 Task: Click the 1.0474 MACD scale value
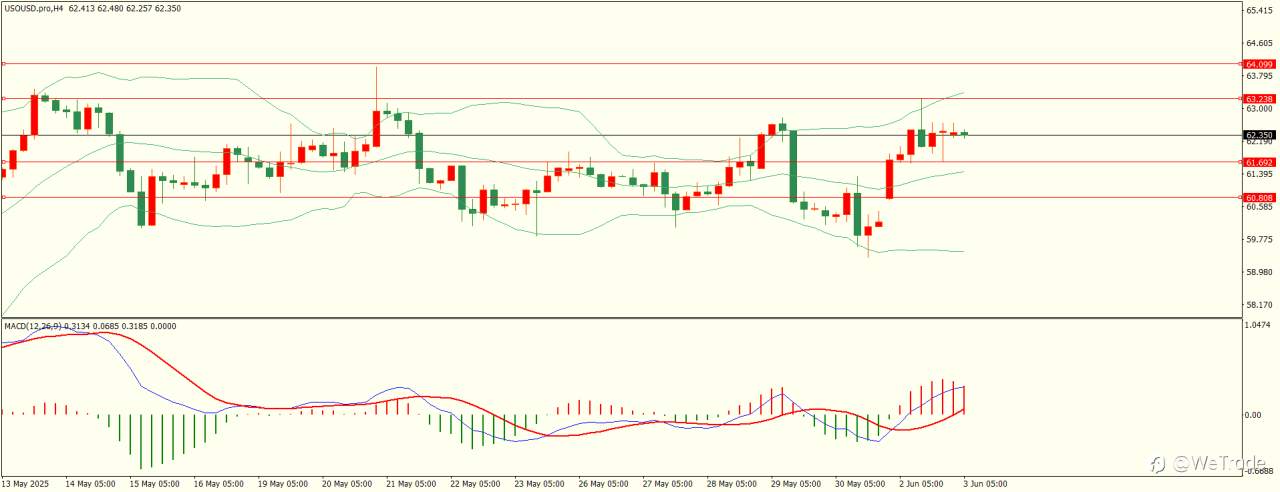(1259, 325)
